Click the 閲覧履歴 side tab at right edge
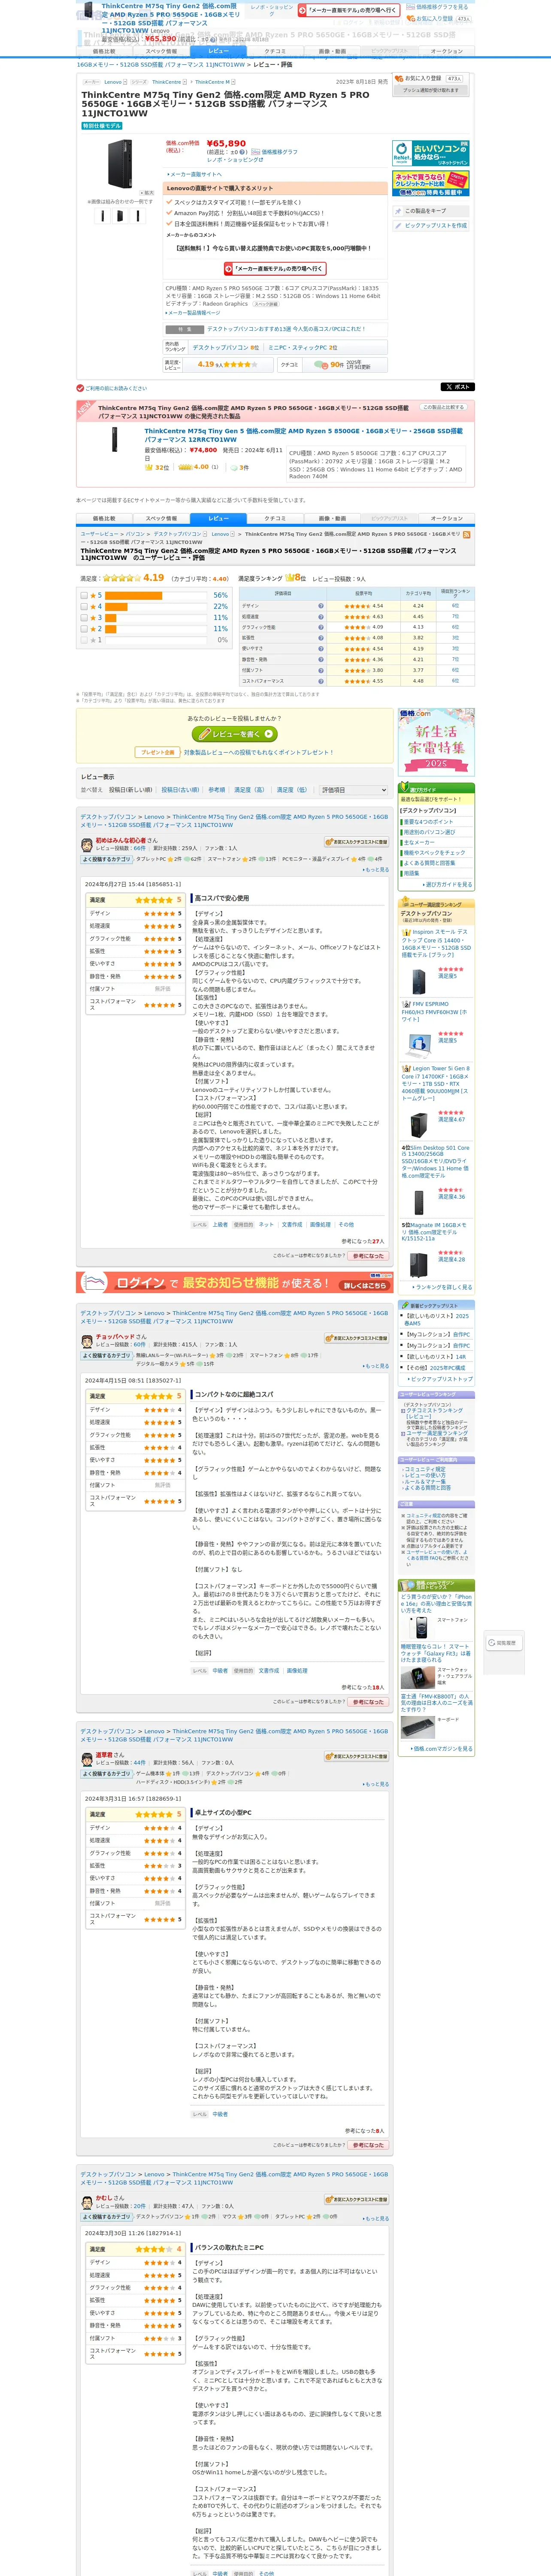The height and width of the screenshot is (2576, 551). point(504,1642)
